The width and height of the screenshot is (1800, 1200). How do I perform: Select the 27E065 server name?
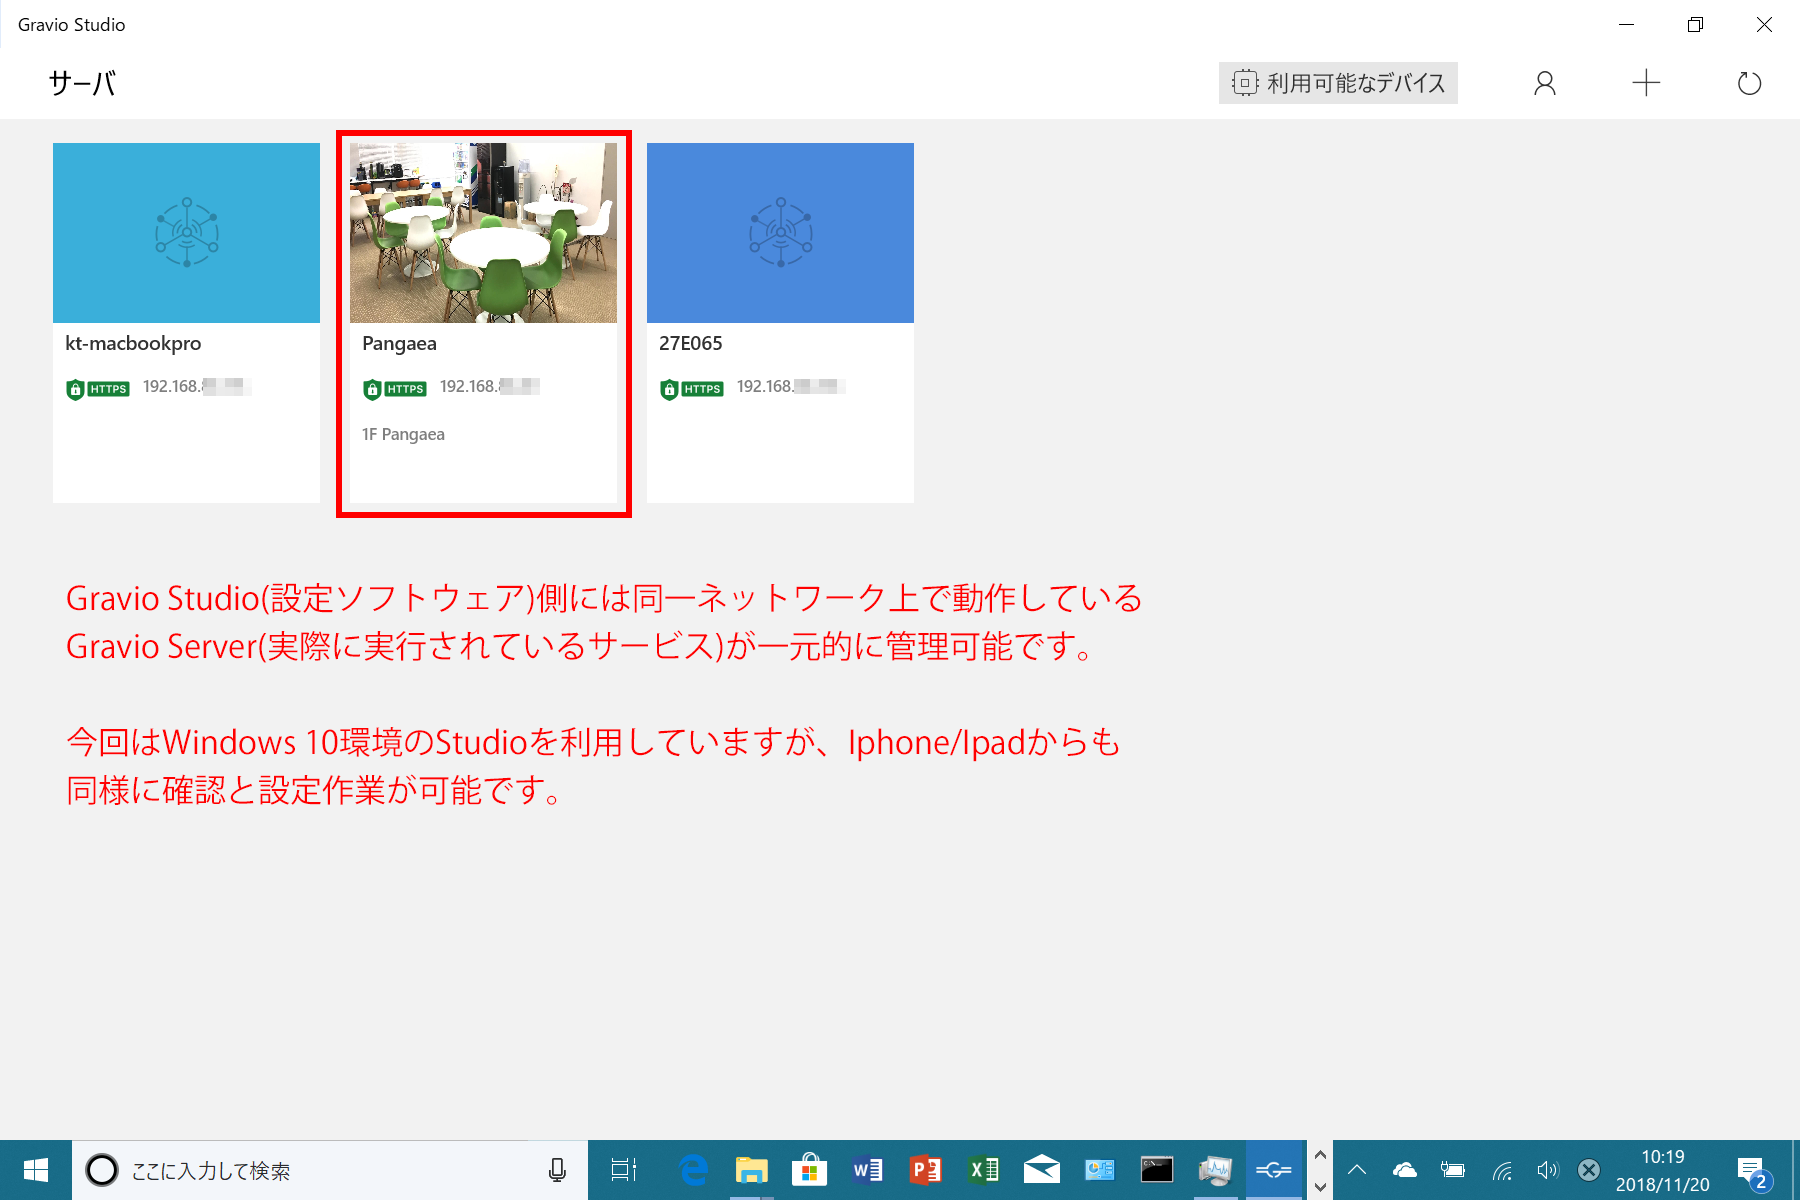(x=691, y=343)
